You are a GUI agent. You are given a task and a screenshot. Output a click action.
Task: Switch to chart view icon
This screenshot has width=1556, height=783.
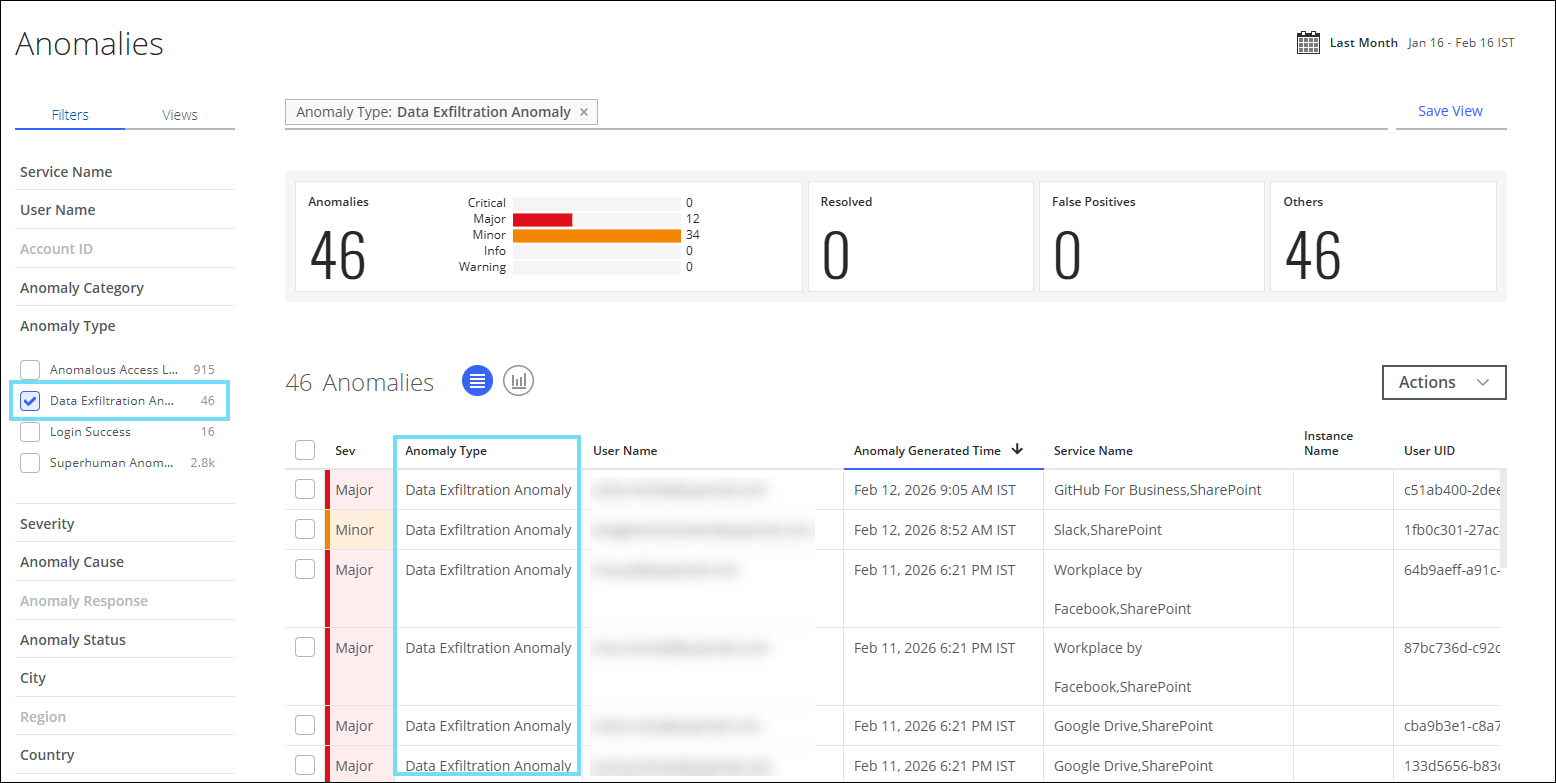tap(518, 381)
